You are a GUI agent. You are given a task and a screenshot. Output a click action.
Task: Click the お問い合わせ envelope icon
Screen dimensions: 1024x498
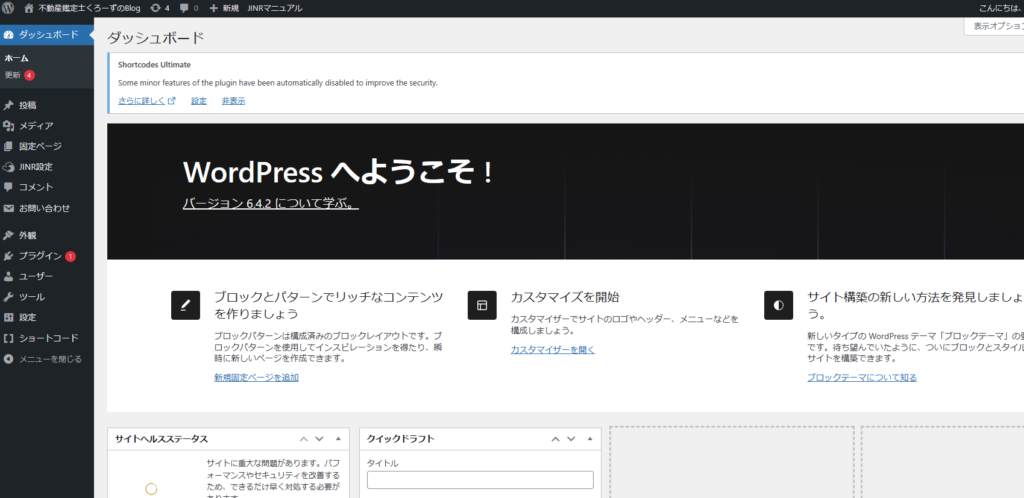pyautogui.click(x=8, y=209)
